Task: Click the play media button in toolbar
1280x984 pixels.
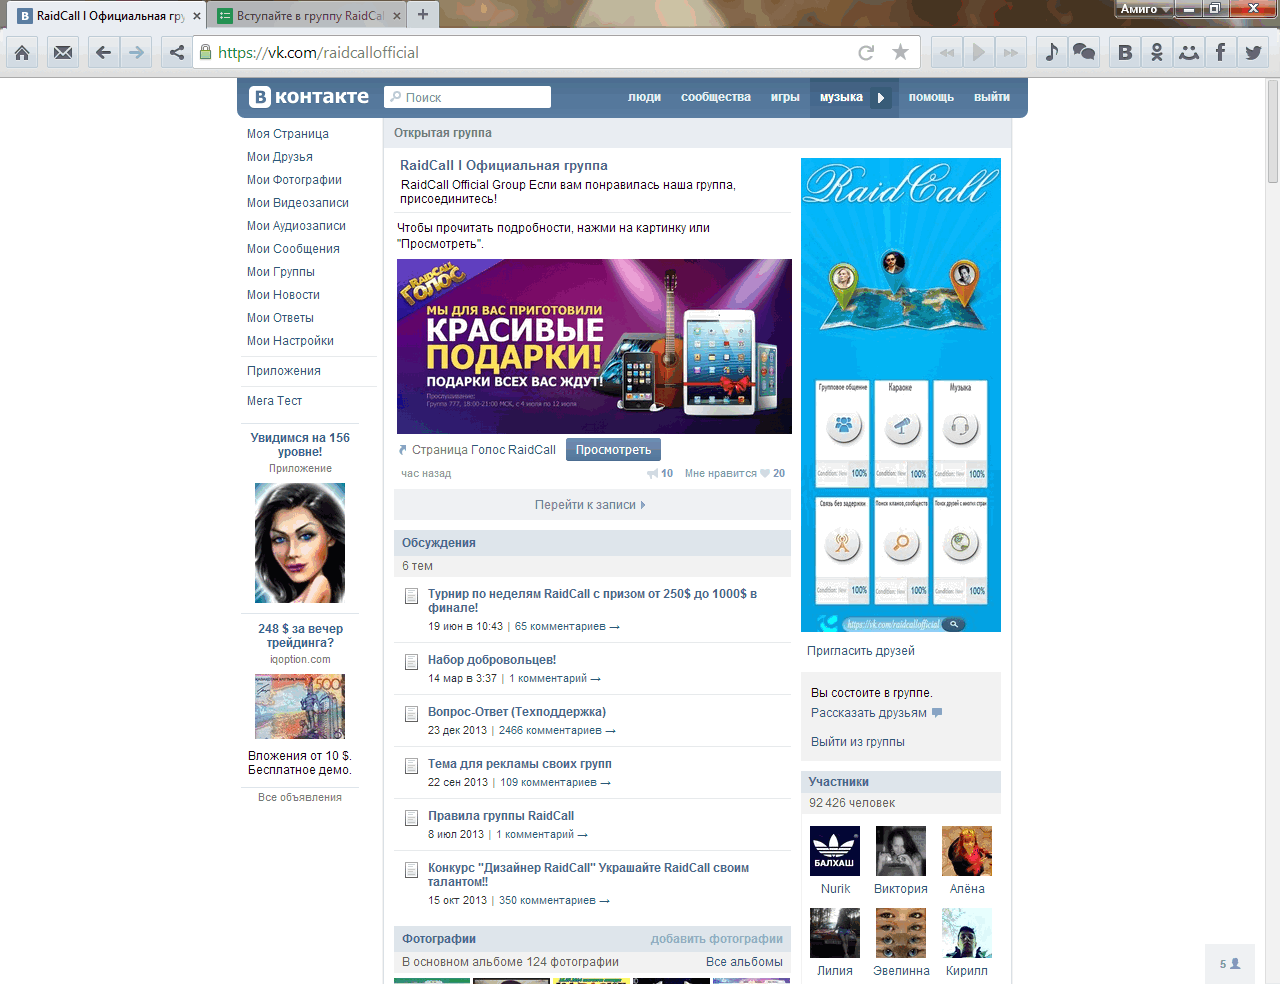Action: [x=979, y=52]
